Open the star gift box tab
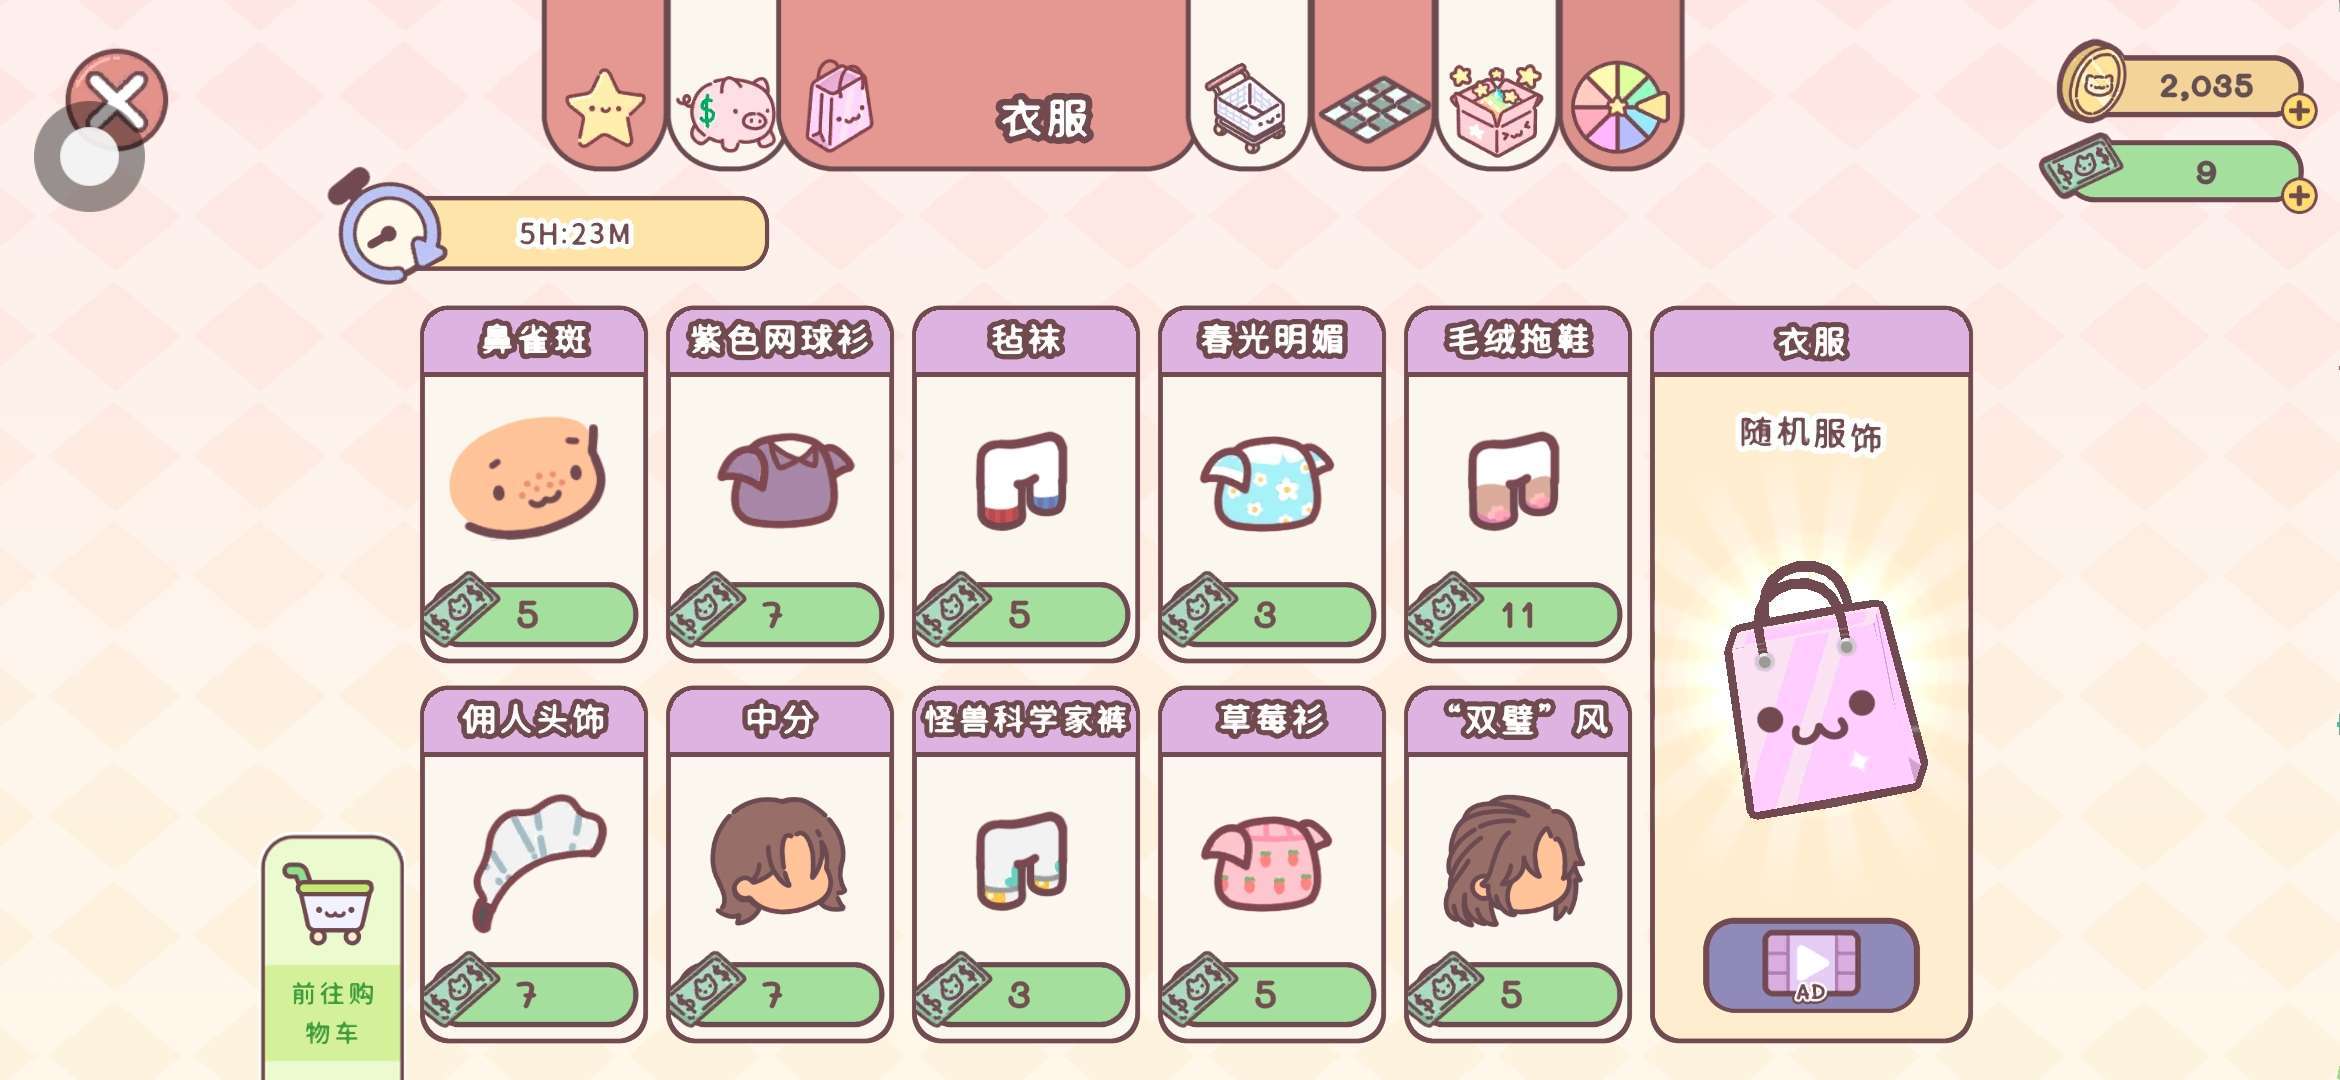 pos(1496,108)
